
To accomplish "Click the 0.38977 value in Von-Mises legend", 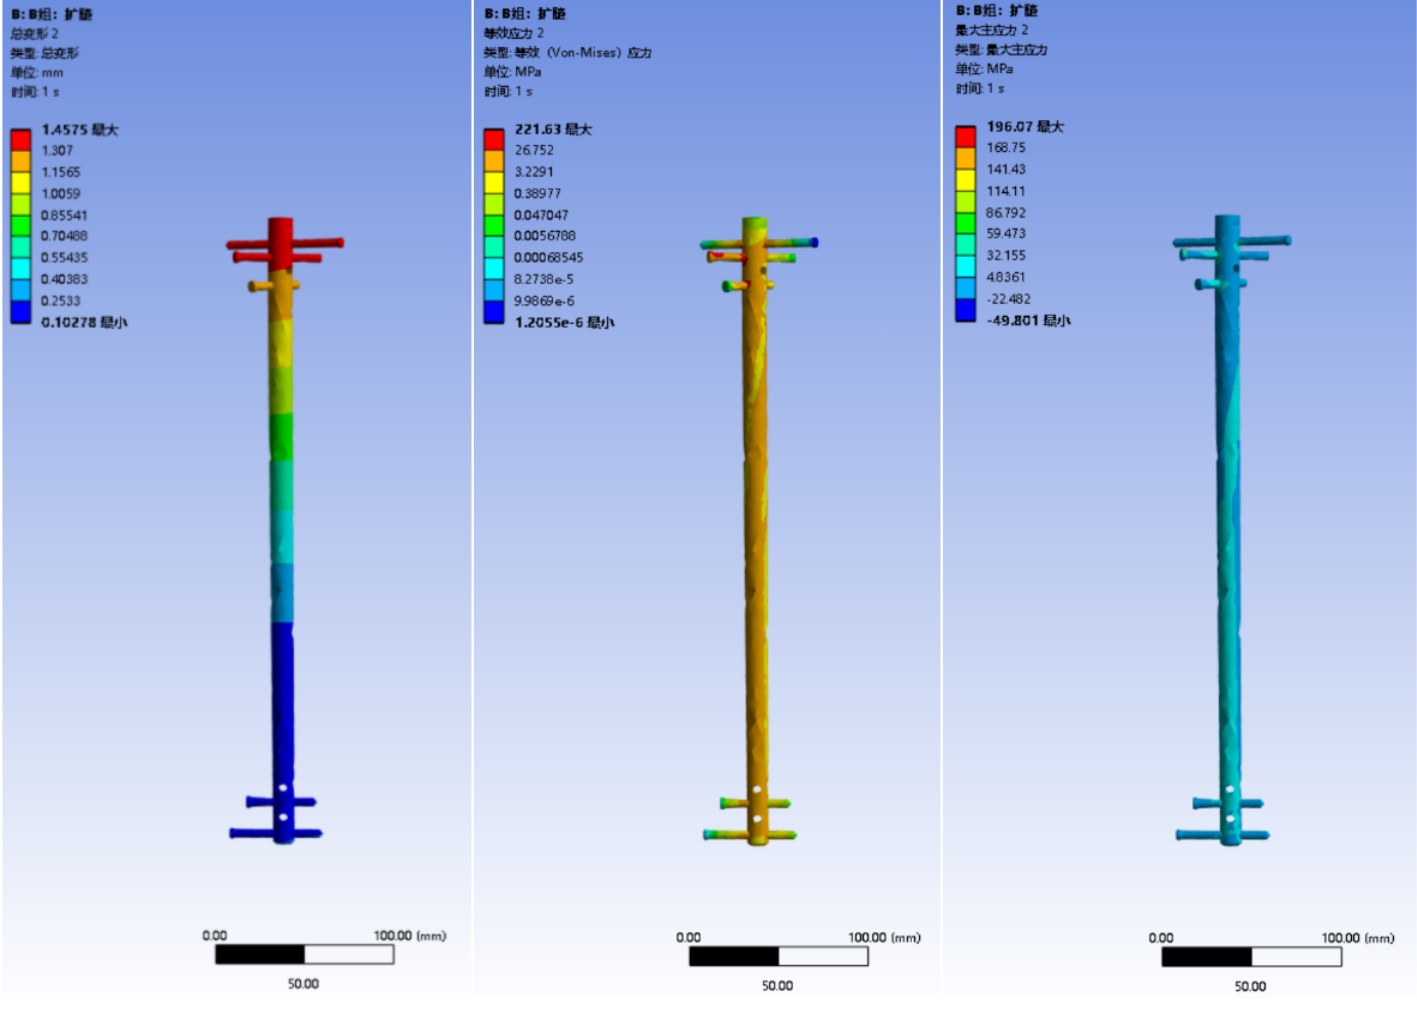I will tap(537, 193).
